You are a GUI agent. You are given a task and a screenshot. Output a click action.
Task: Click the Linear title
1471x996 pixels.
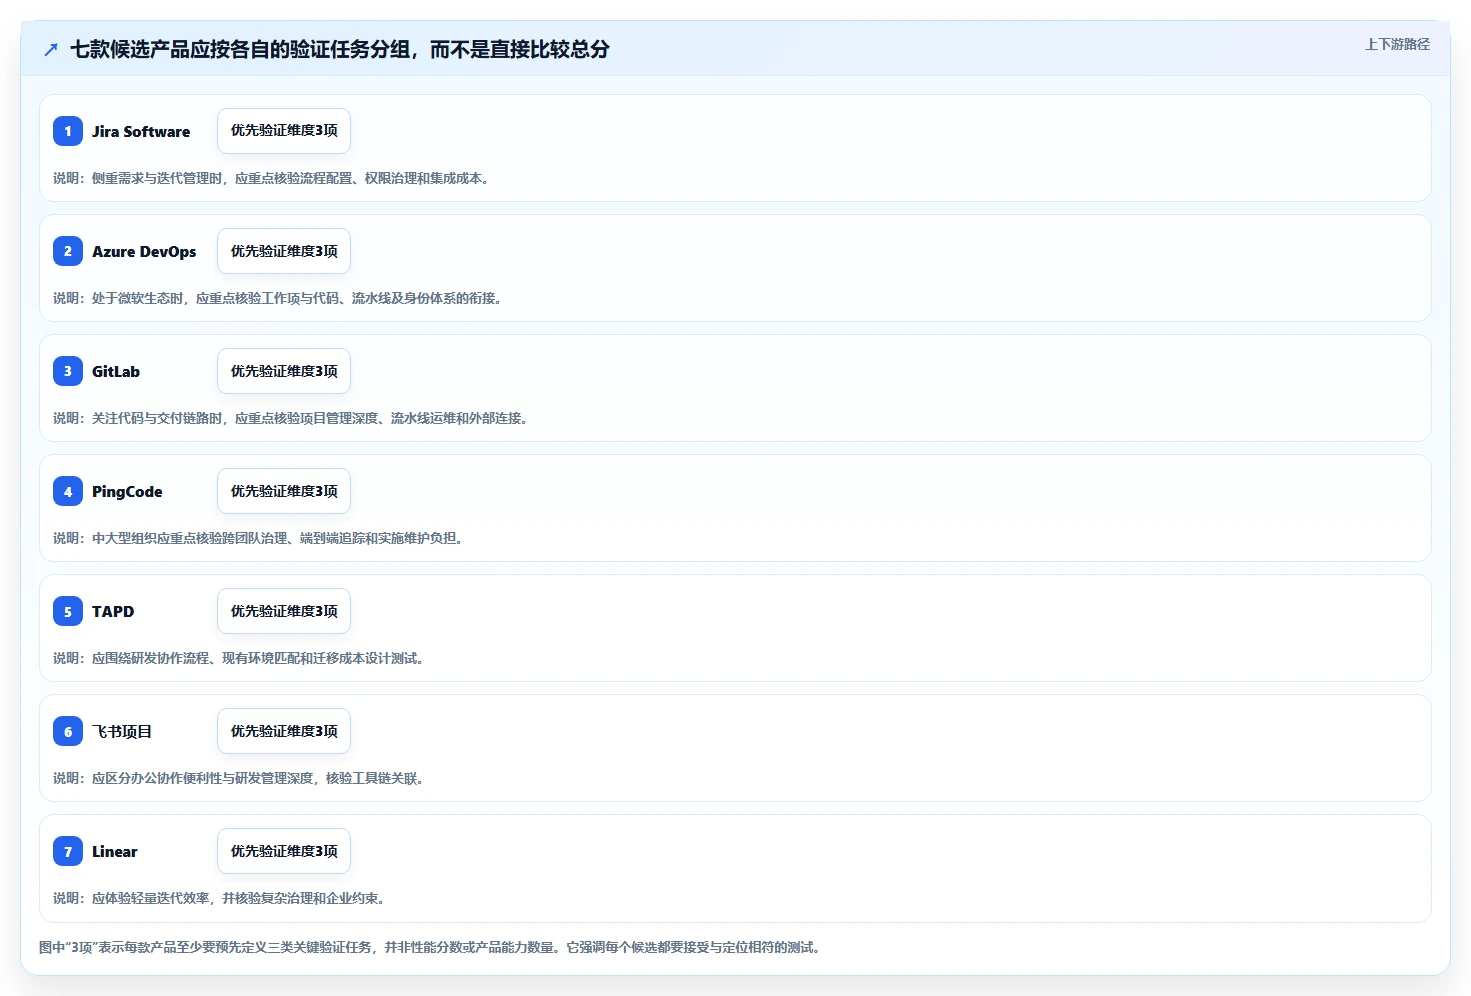coord(115,851)
